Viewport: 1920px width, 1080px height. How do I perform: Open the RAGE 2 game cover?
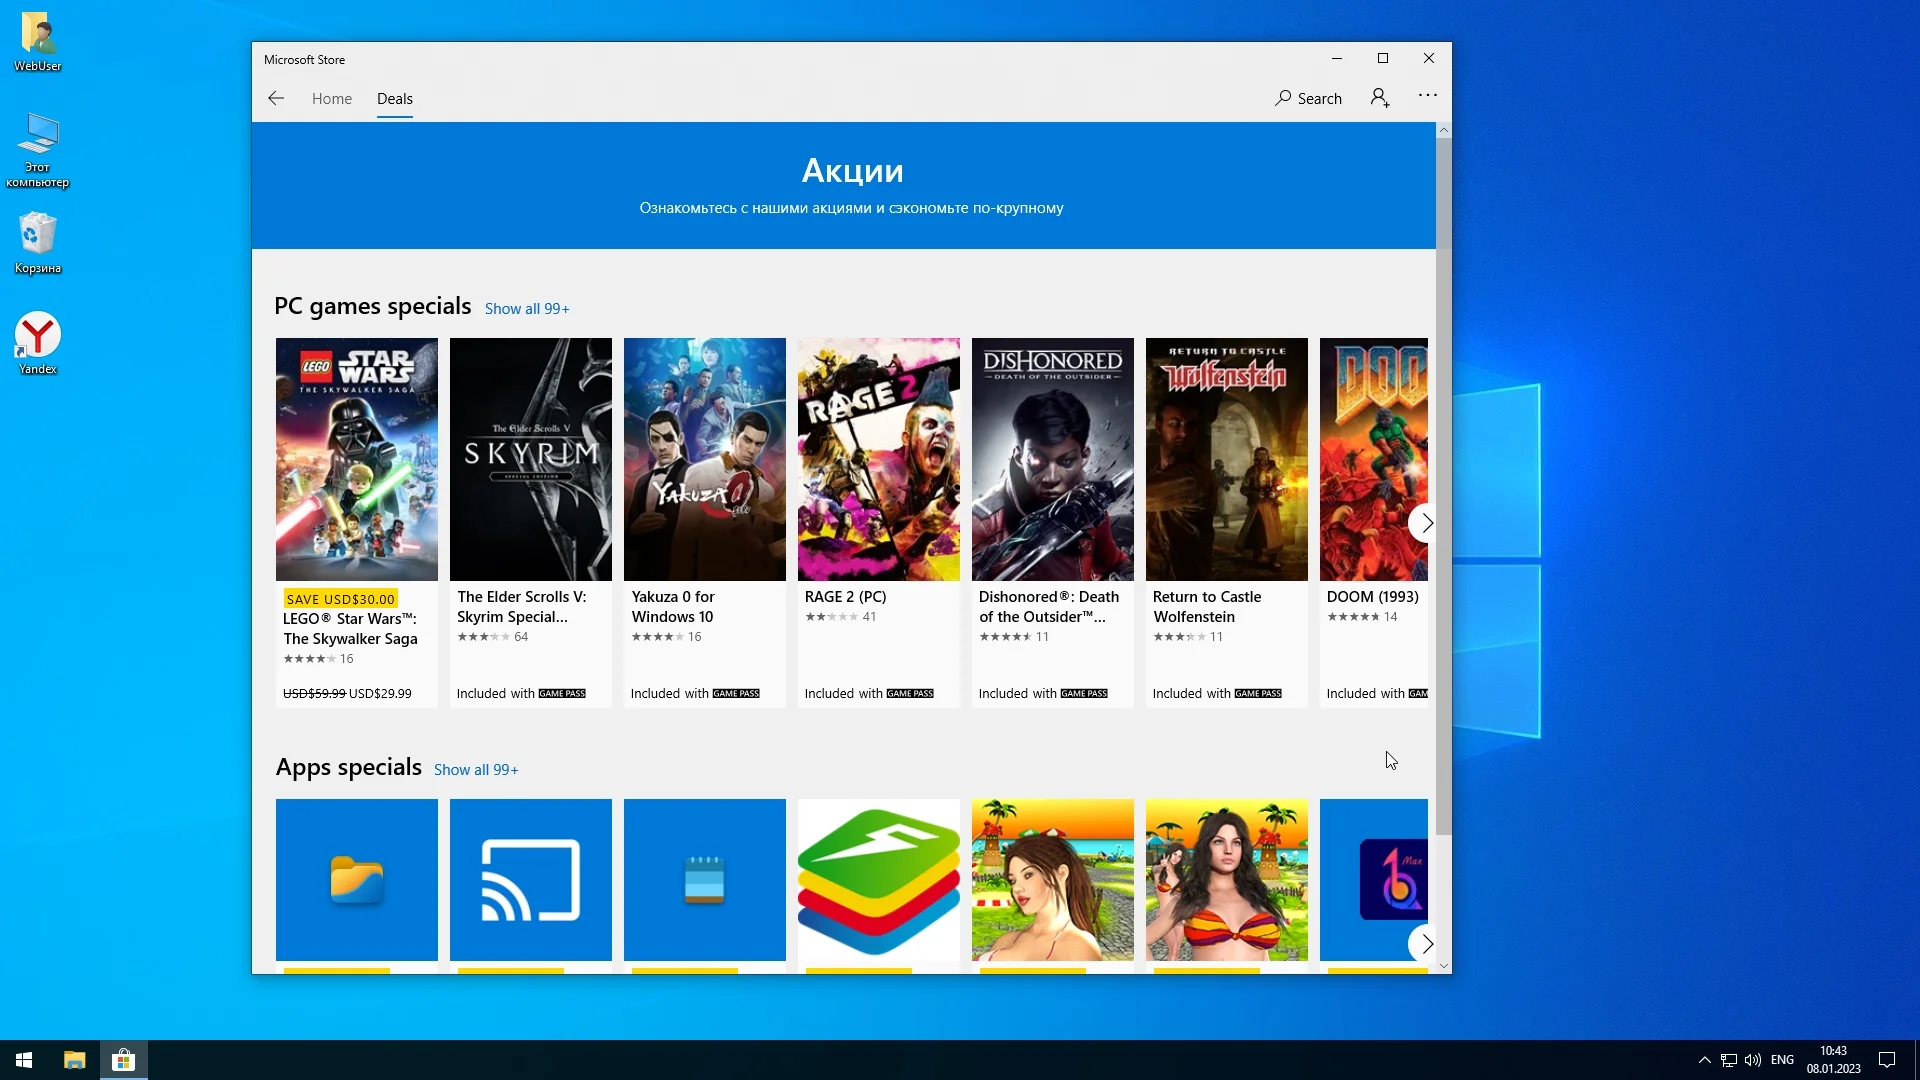(x=878, y=459)
